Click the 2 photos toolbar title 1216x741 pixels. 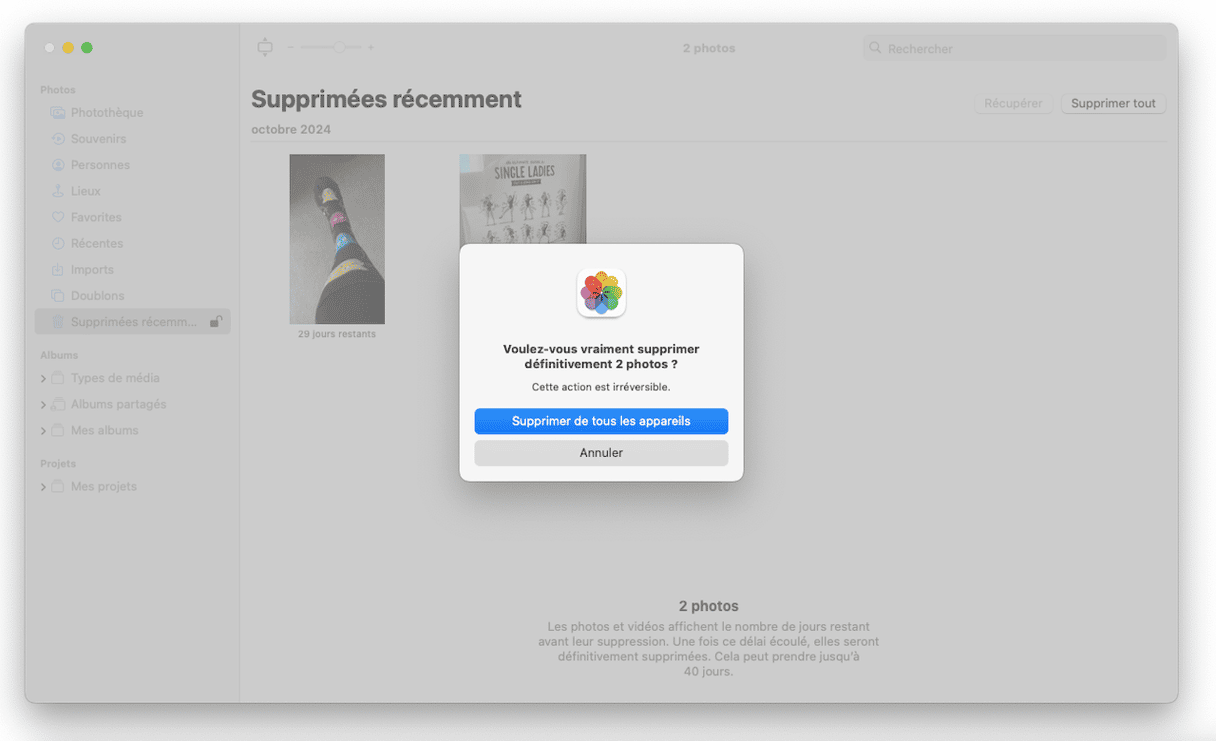tap(709, 48)
